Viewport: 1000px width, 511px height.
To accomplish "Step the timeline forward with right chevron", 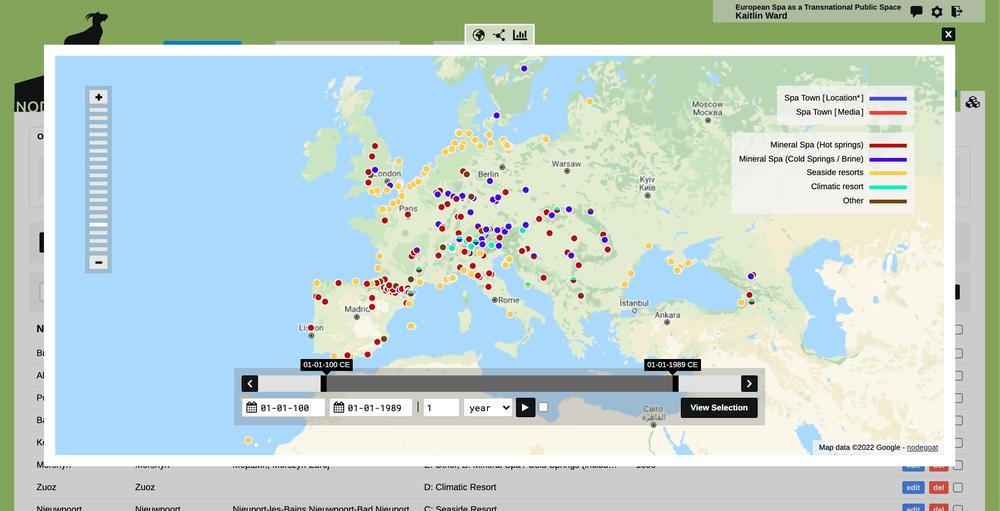I will click(749, 383).
